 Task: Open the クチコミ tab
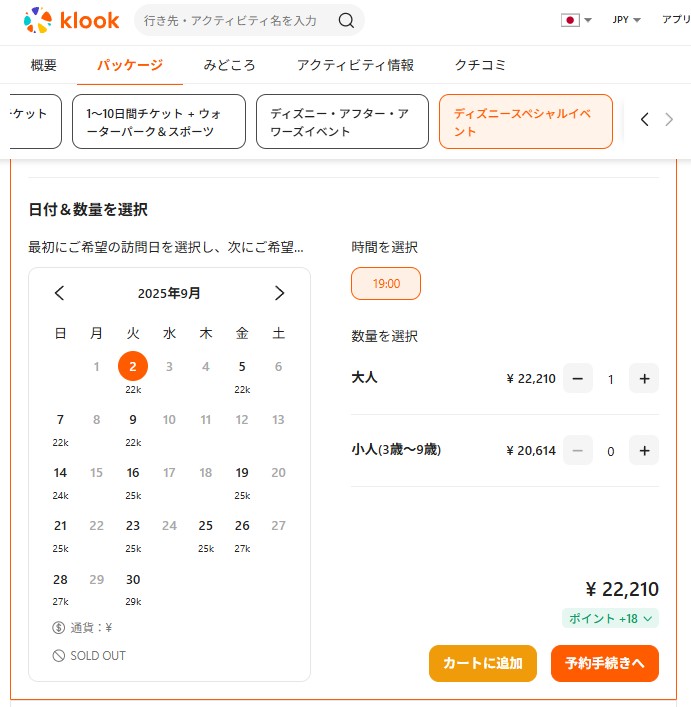coord(480,65)
